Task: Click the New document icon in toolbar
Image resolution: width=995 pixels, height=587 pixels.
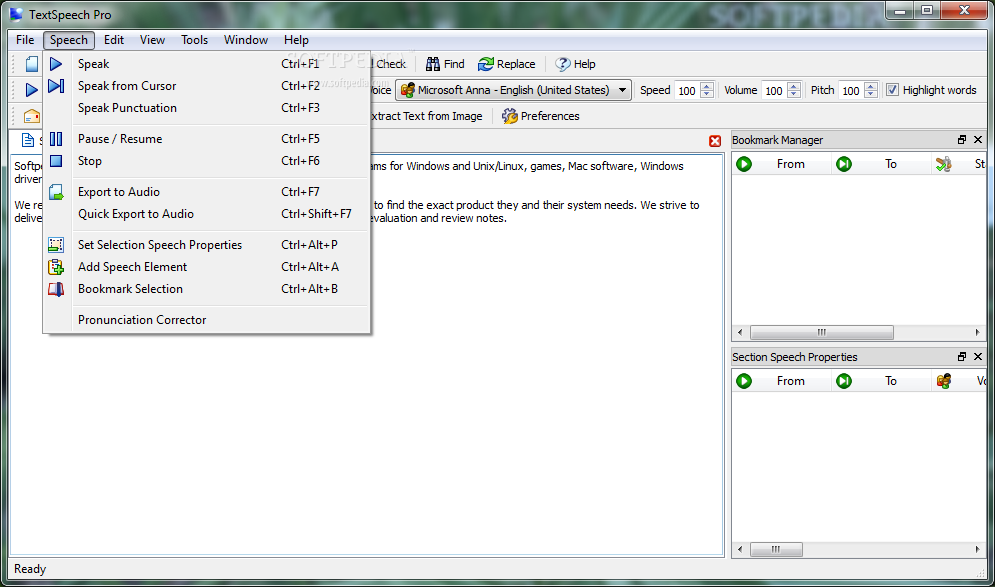Action: pos(32,64)
